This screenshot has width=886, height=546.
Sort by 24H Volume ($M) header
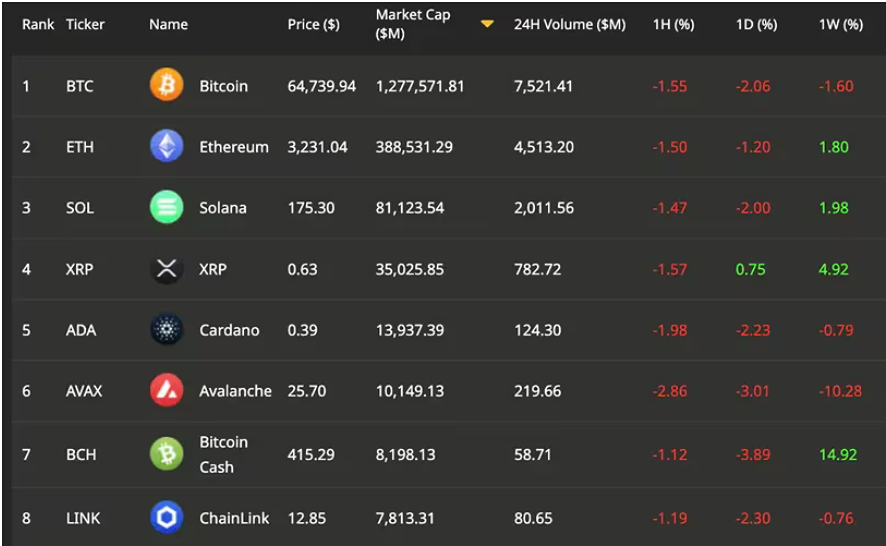point(569,24)
